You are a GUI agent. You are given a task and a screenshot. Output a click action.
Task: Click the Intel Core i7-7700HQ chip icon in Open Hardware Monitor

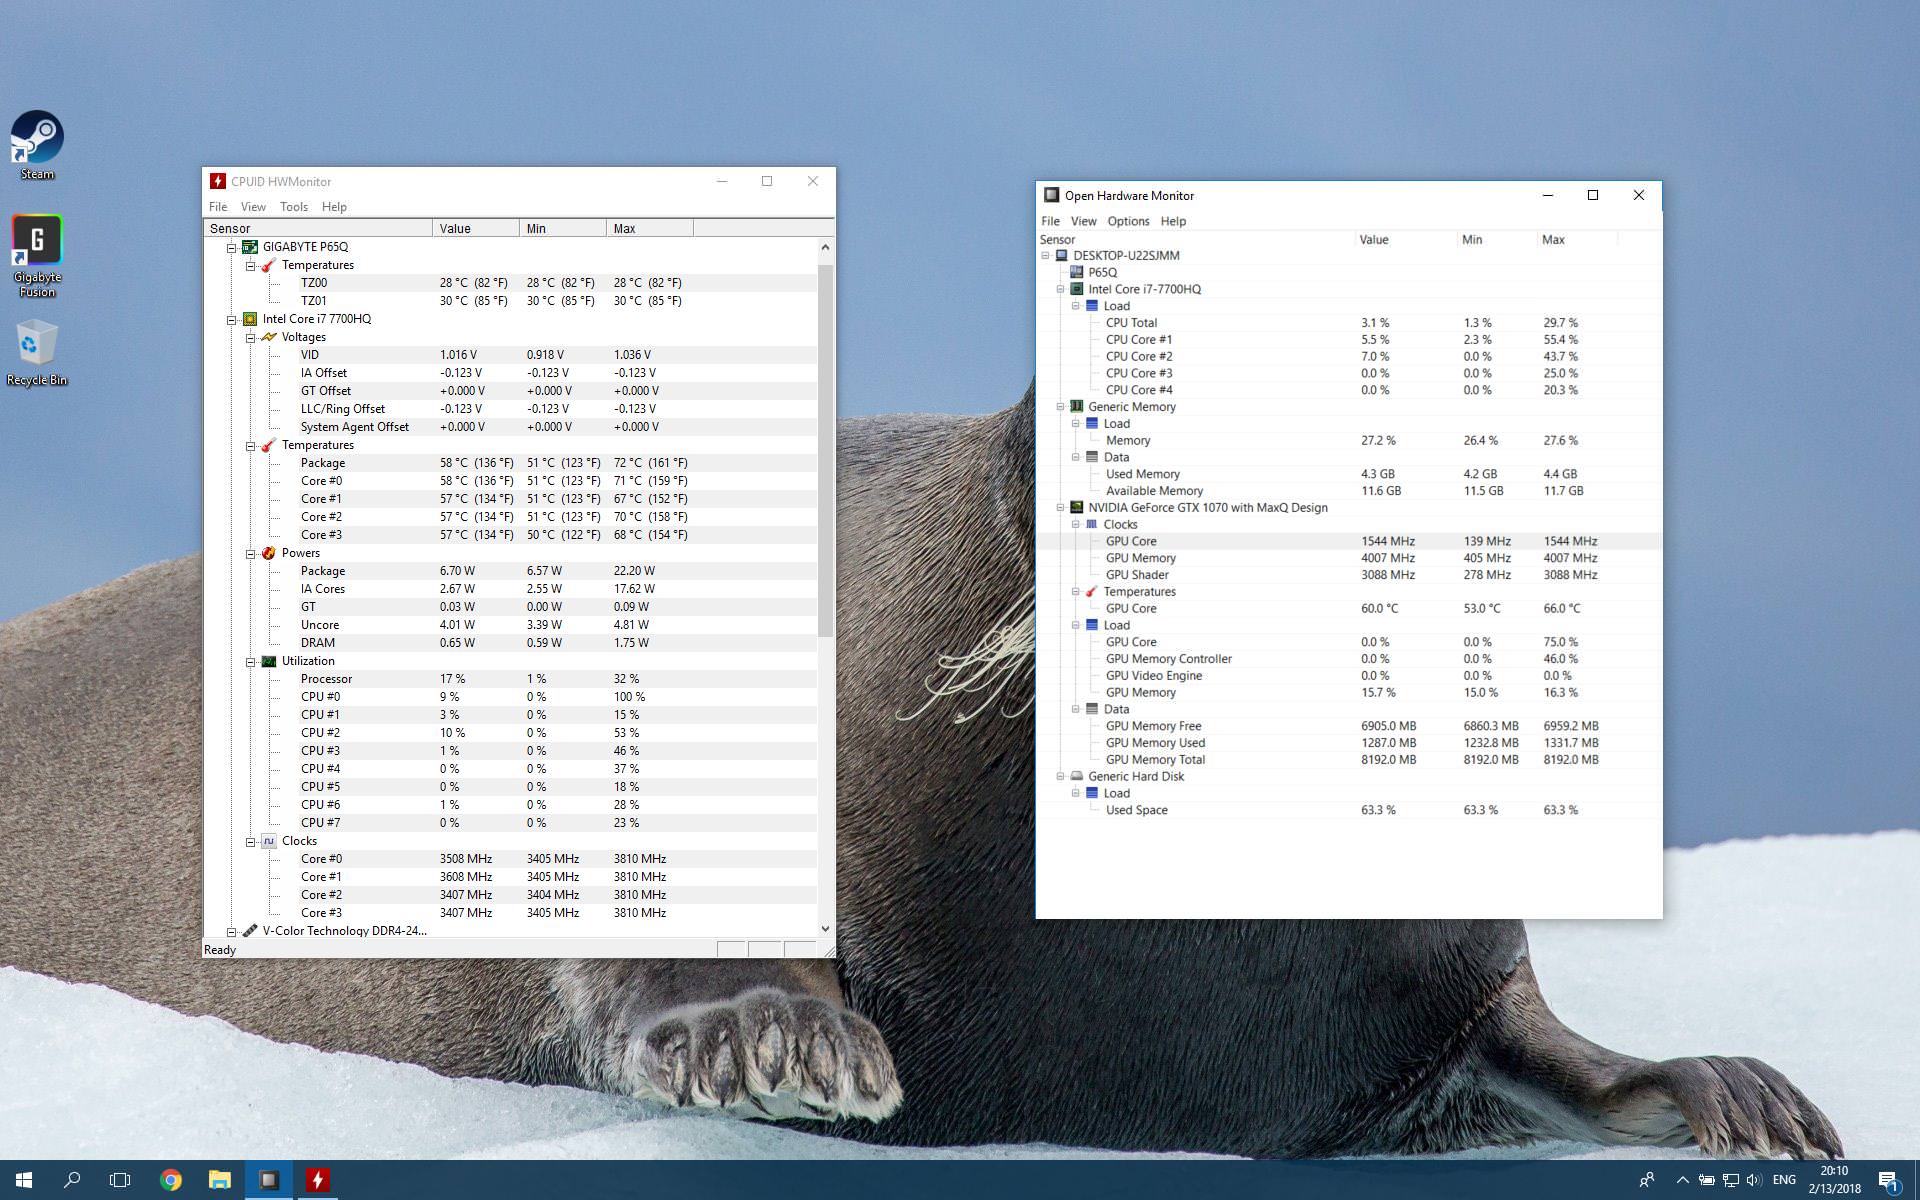click(1076, 289)
